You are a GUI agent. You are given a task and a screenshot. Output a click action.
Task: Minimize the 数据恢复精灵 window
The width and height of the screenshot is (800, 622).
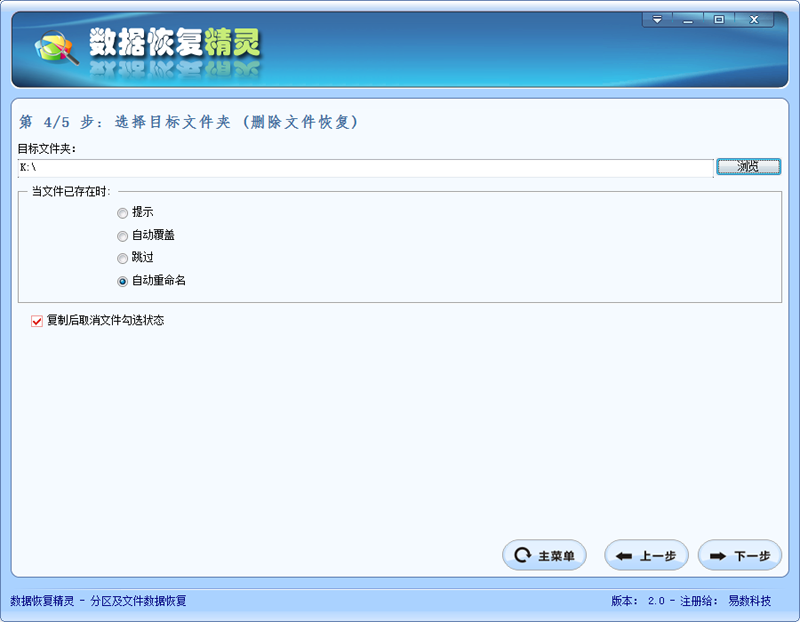coord(688,19)
